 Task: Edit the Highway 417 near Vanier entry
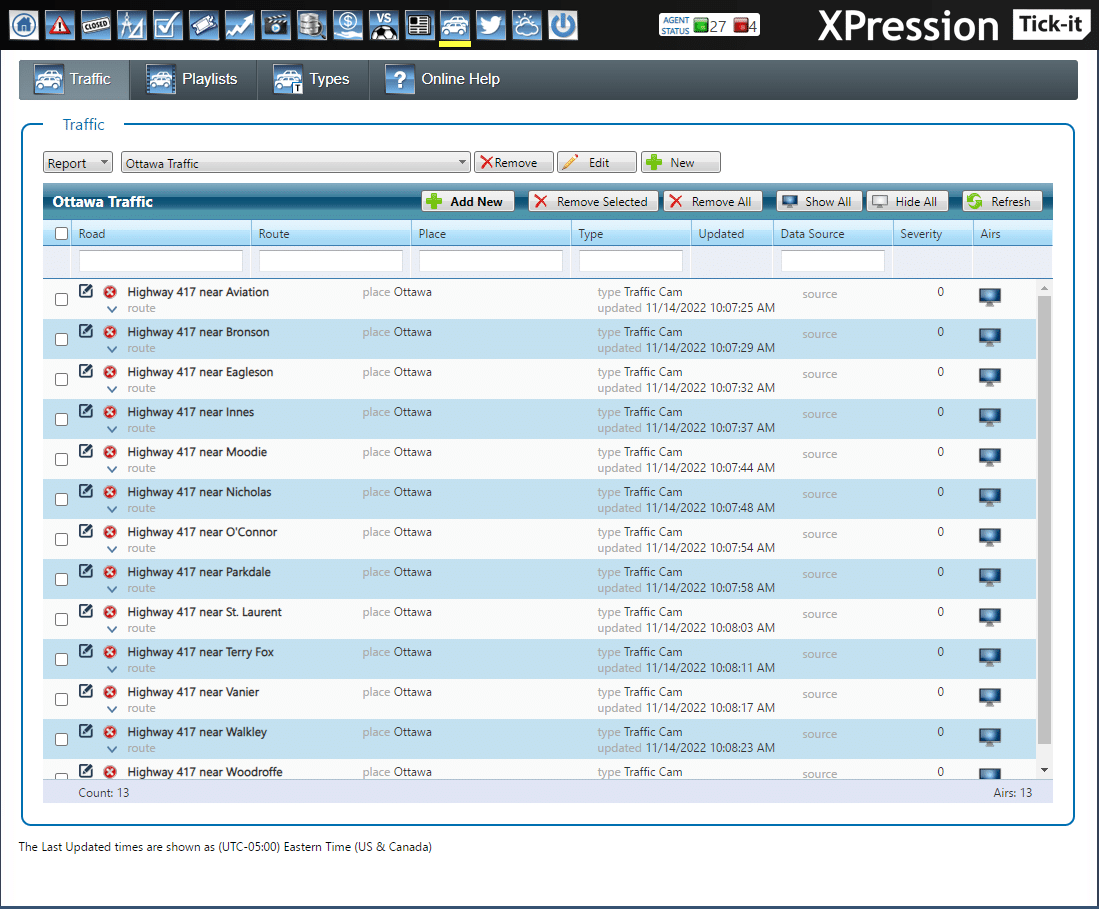(x=86, y=690)
